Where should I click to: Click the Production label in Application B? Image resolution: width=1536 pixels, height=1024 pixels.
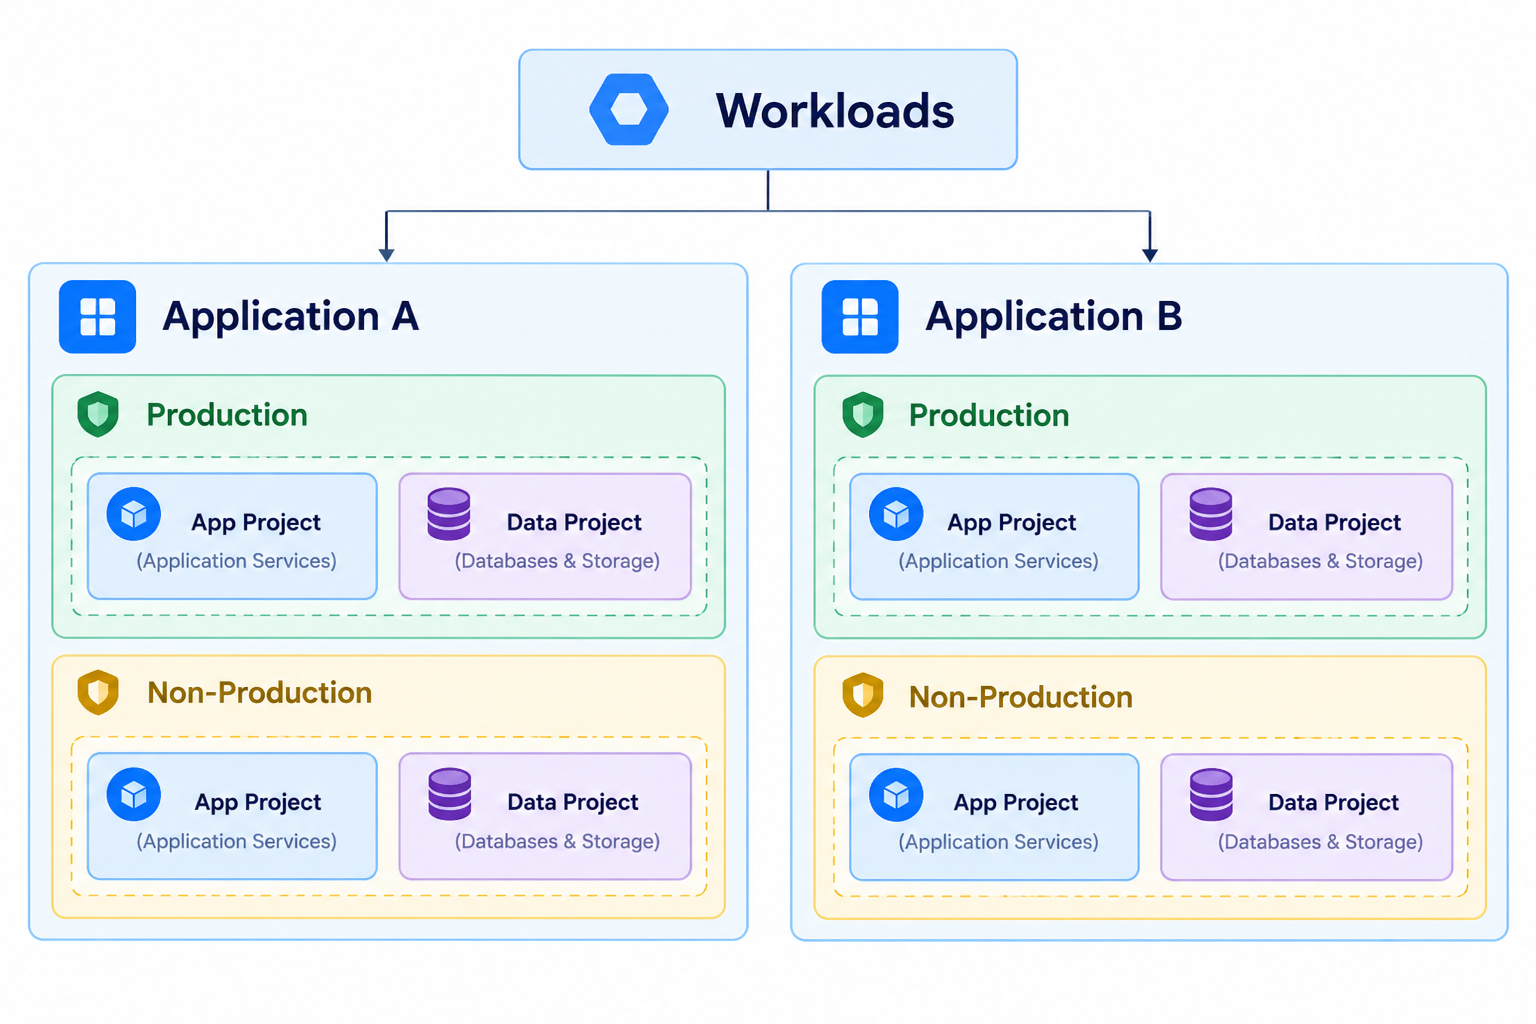pyautogui.click(x=989, y=415)
